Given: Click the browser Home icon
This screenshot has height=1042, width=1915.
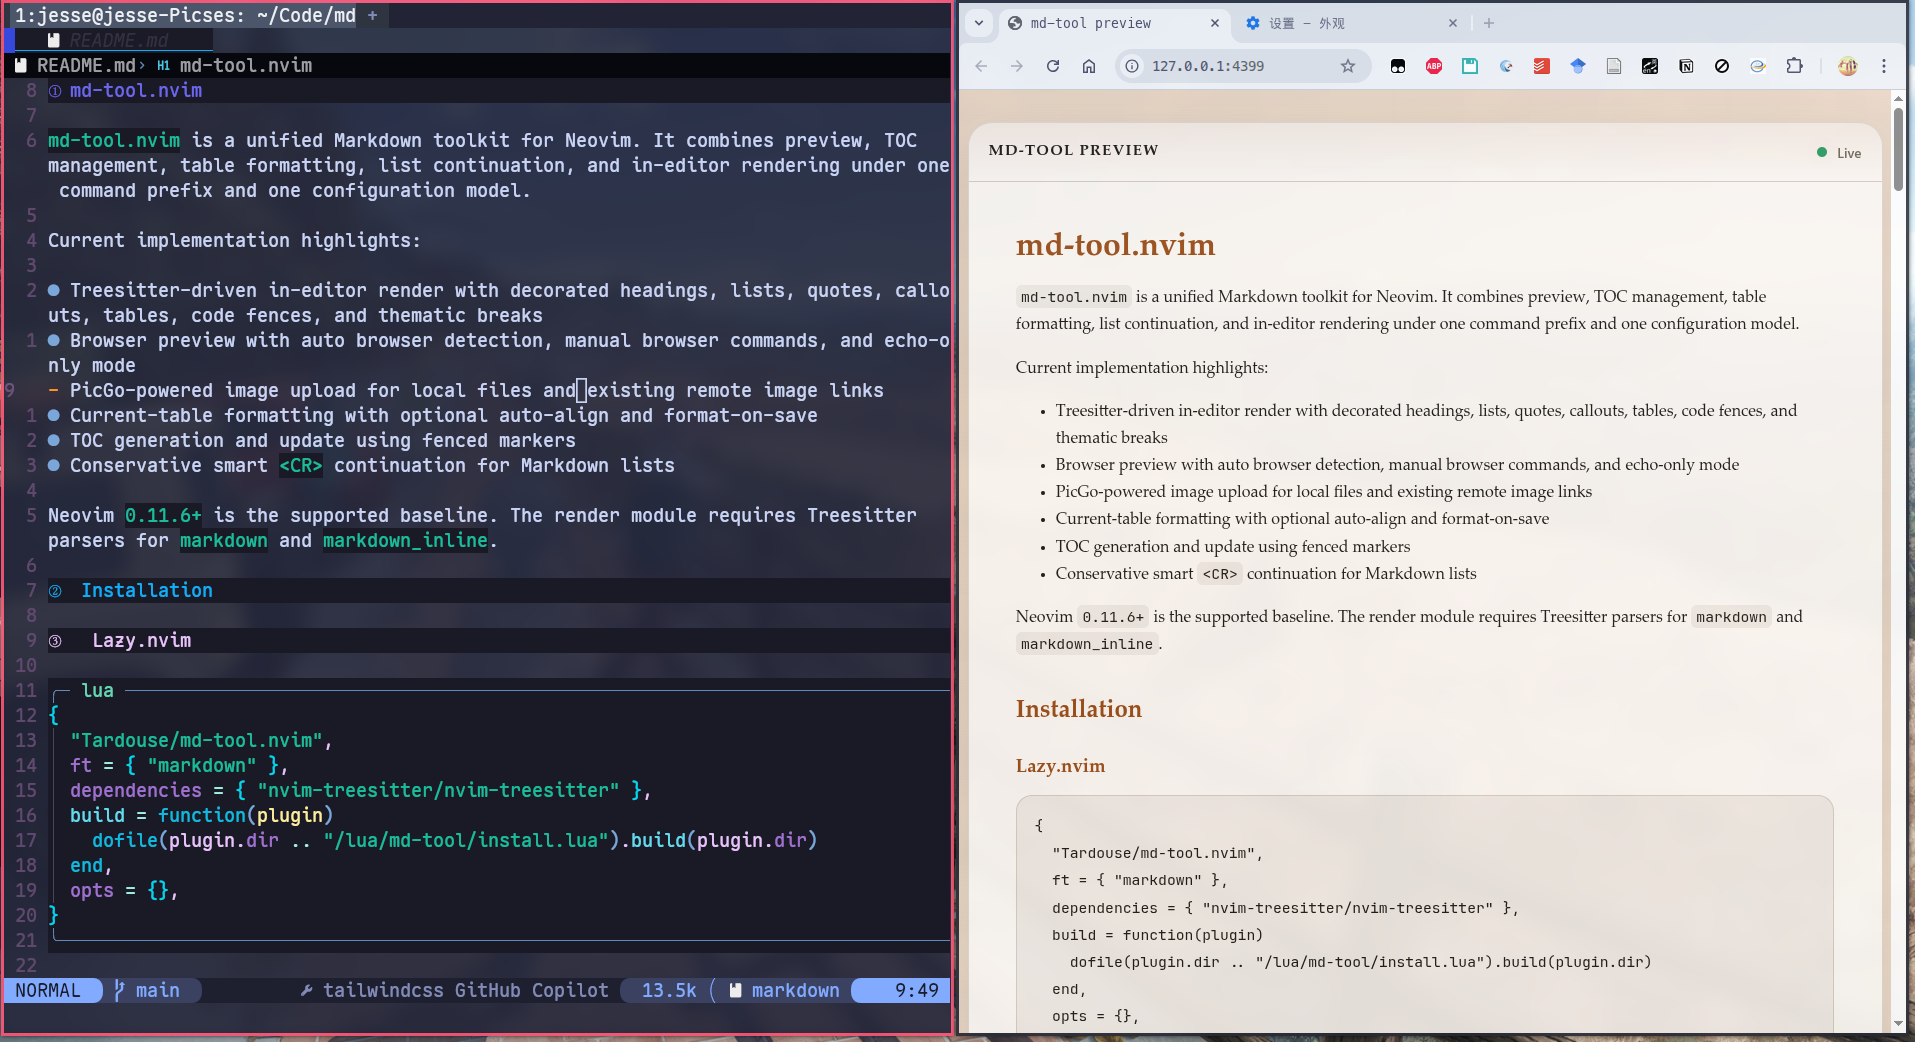Looking at the screenshot, I should [1089, 66].
